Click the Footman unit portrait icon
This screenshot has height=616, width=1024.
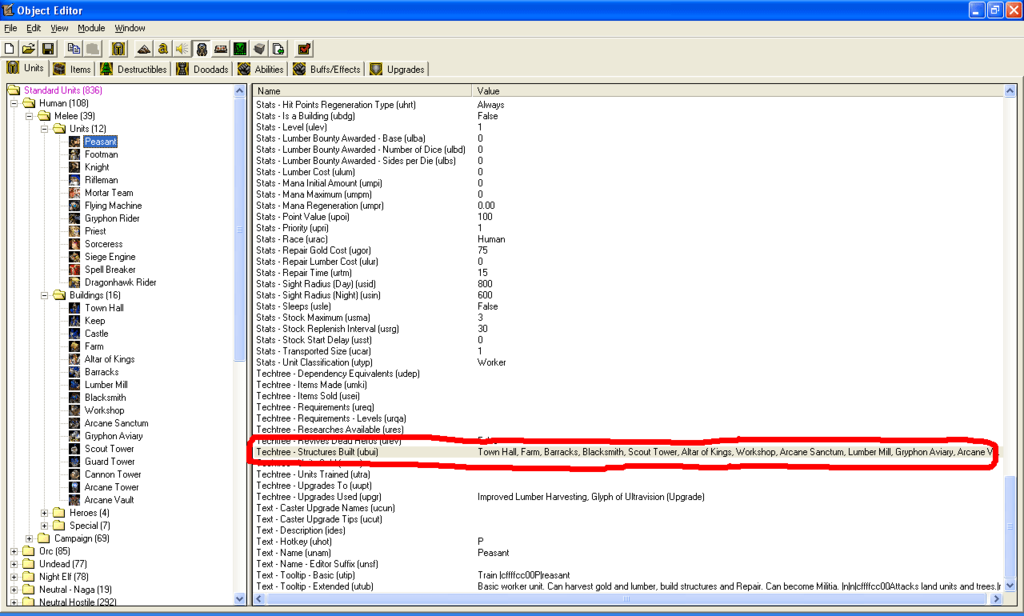[75, 155]
